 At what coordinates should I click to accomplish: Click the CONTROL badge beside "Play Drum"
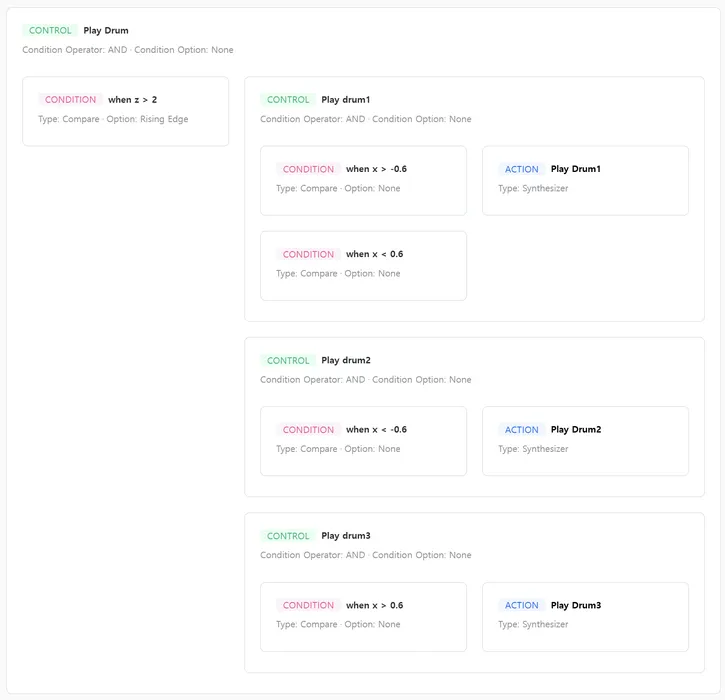(x=50, y=31)
